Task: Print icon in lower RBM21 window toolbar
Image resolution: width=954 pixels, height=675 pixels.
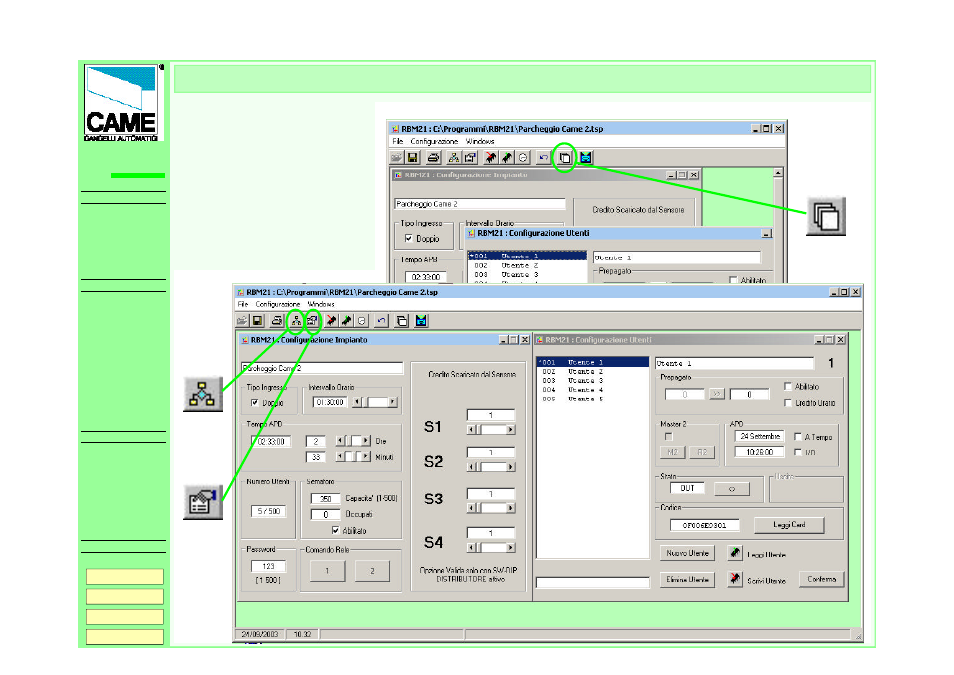Action: (277, 321)
